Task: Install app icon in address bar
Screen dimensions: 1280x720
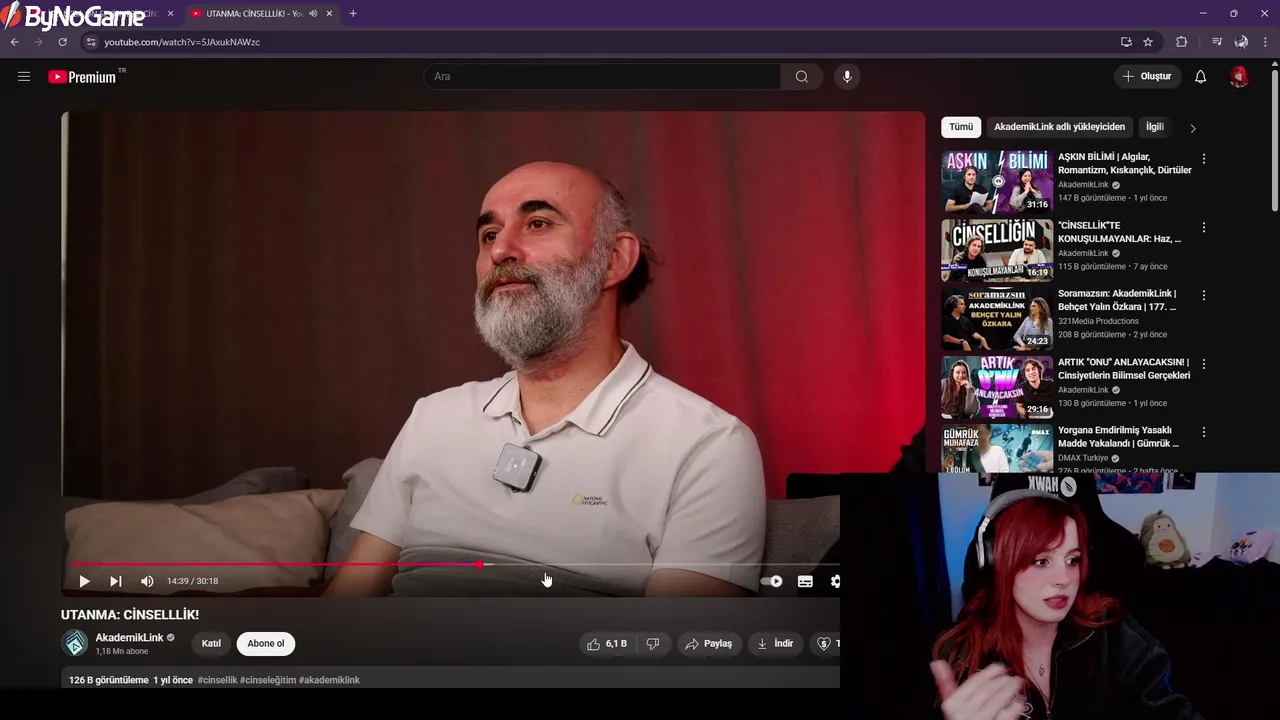Action: click(x=1126, y=42)
